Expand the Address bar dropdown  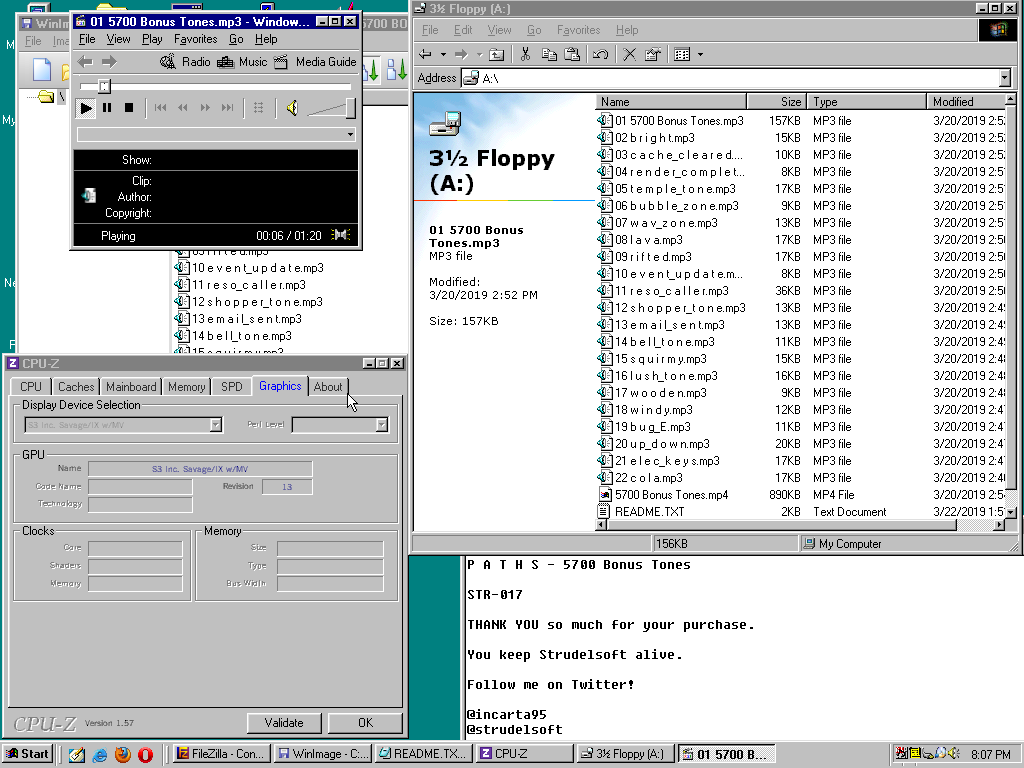click(x=1004, y=78)
